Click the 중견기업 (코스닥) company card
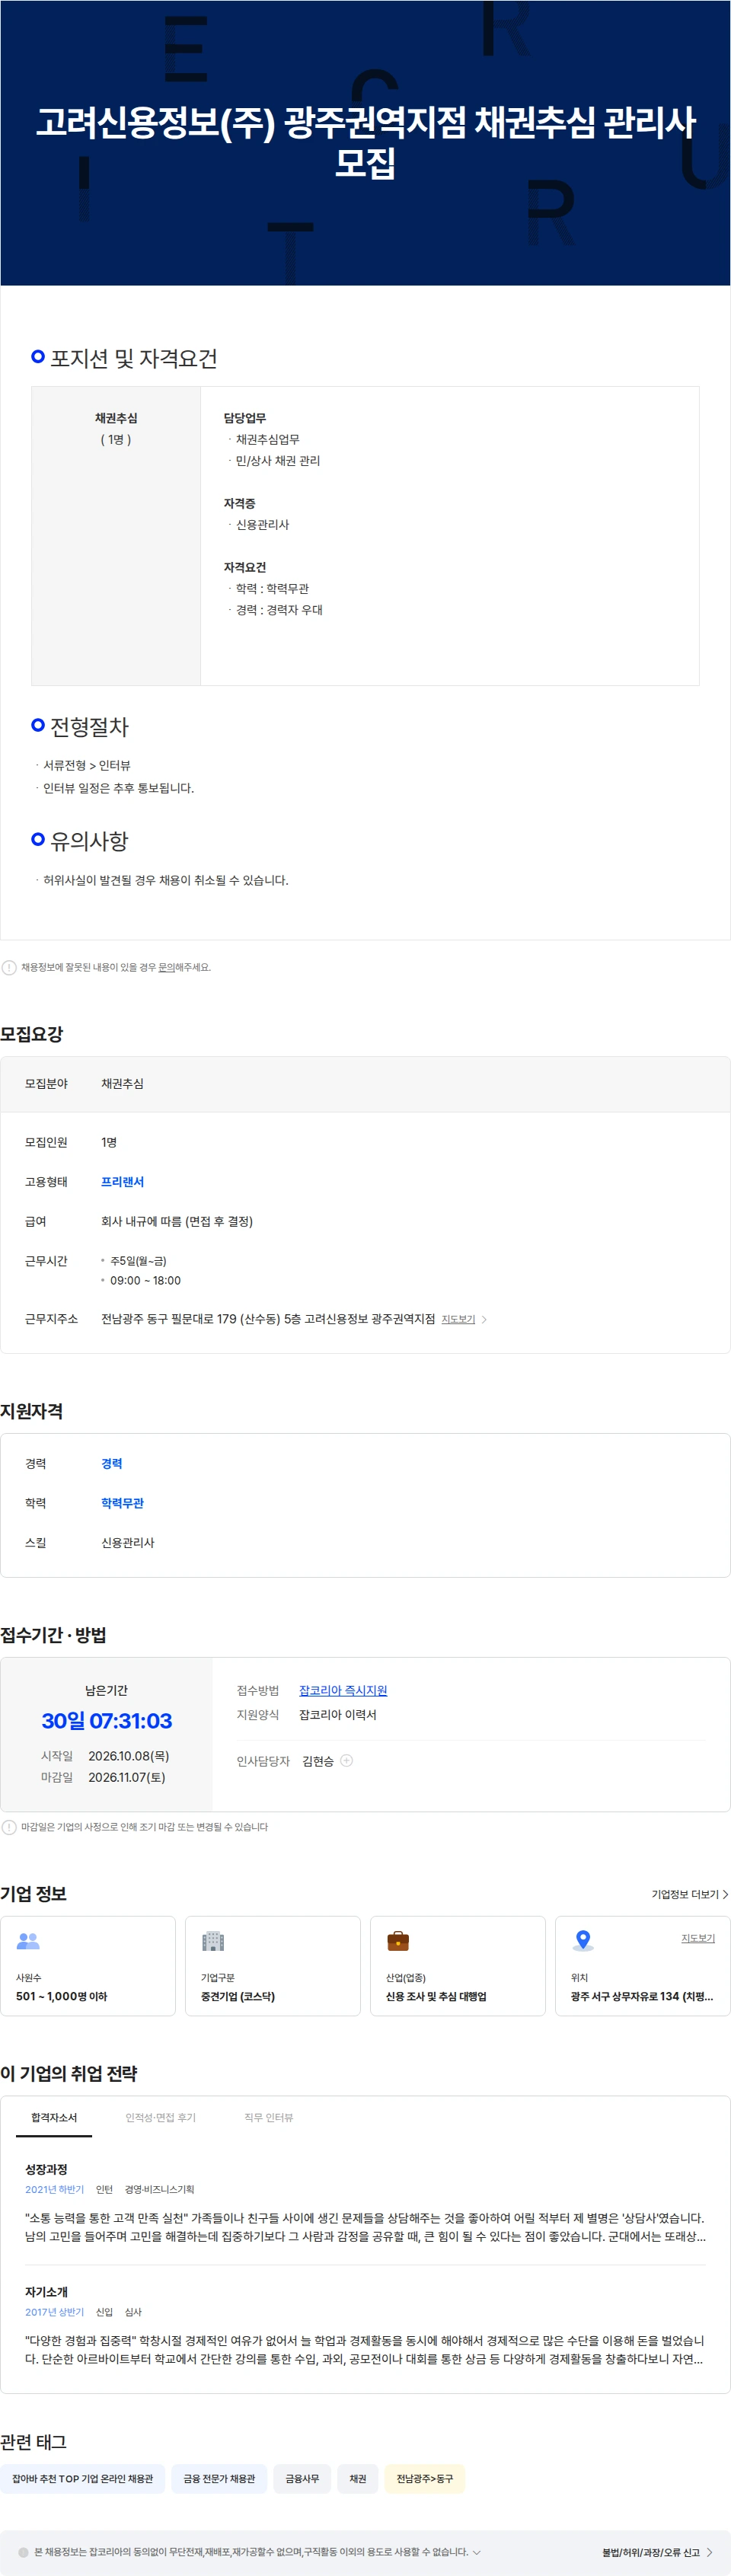Image resolution: width=731 pixels, height=2576 pixels. coord(273,1965)
